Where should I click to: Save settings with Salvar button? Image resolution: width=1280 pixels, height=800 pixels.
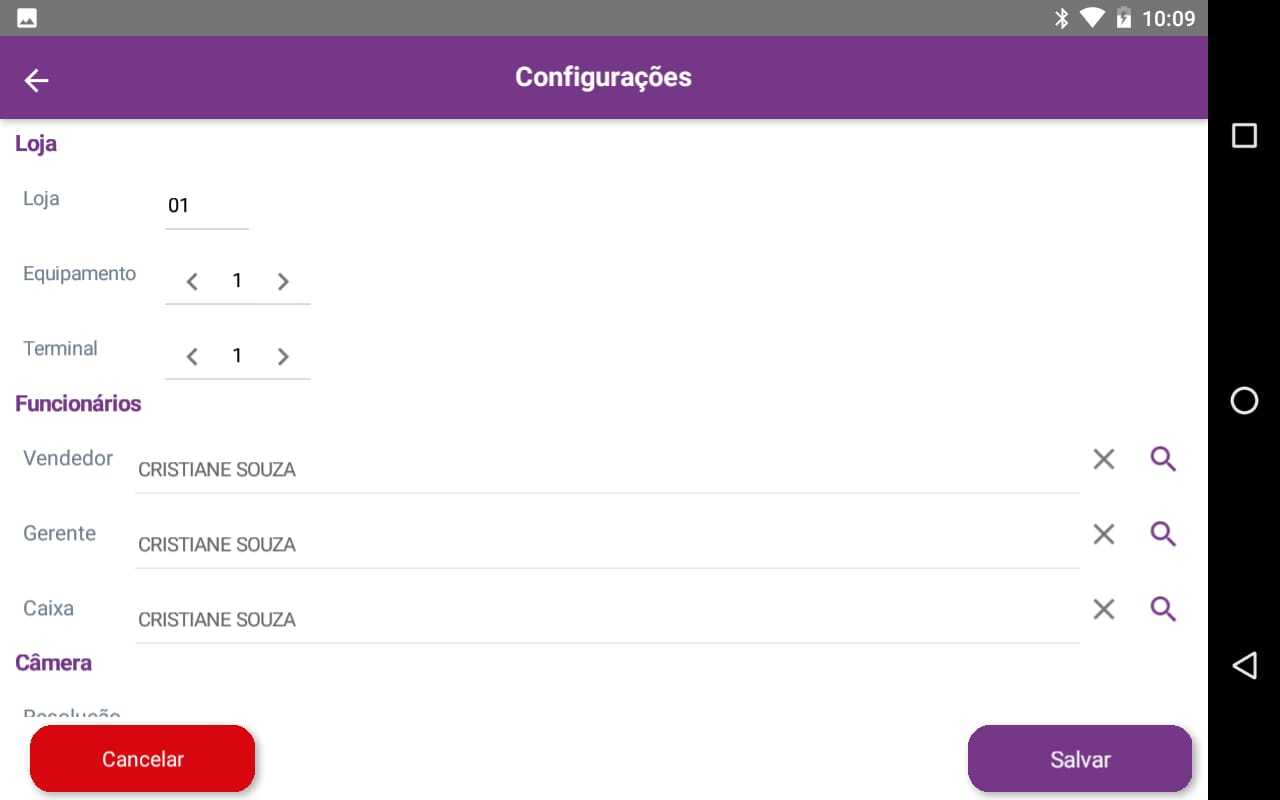(1080, 759)
